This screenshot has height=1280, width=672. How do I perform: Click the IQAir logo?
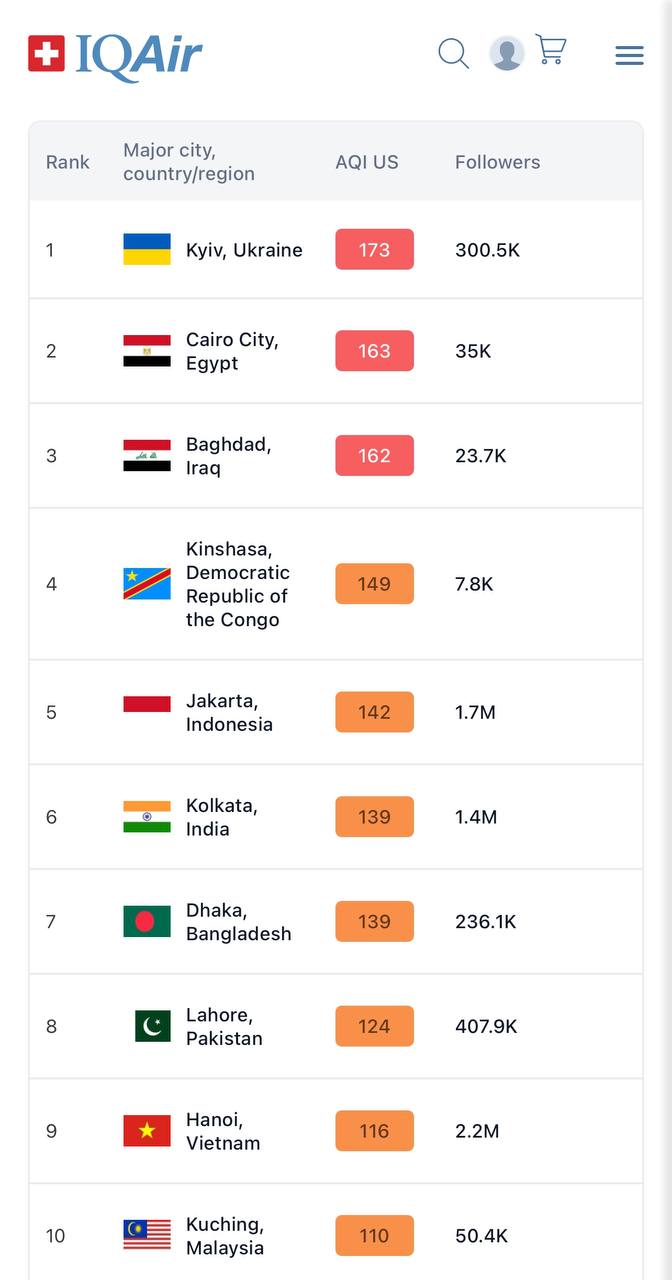(x=115, y=54)
